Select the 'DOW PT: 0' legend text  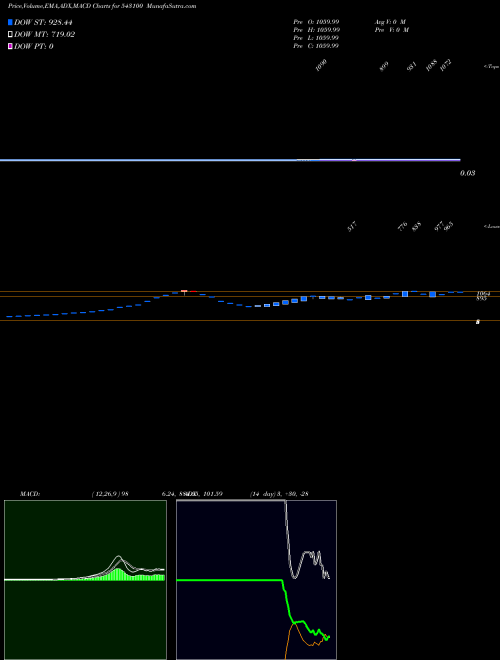pyautogui.click(x=34, y=46)
